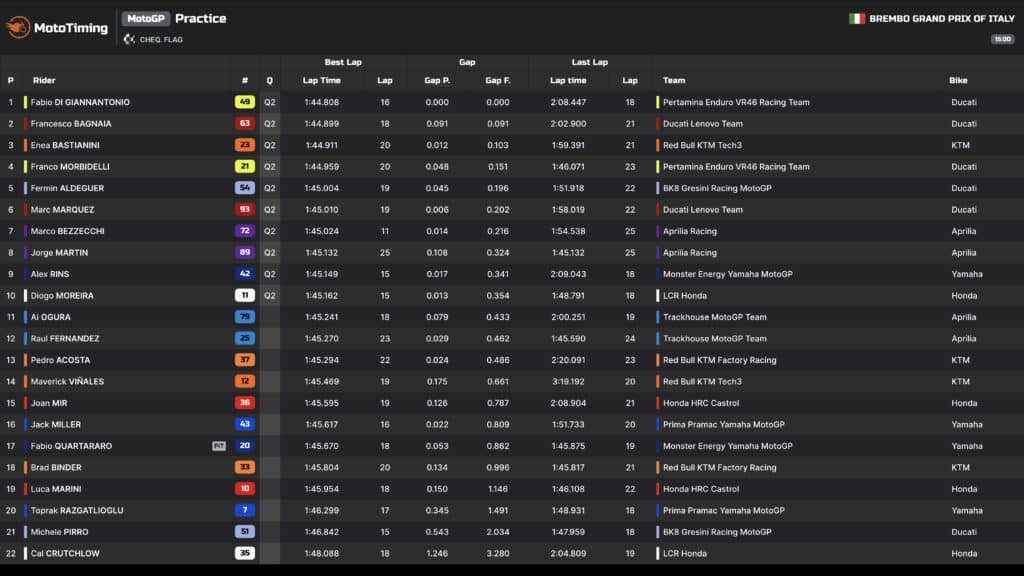Click the Gap F. column header

[498, 80]
